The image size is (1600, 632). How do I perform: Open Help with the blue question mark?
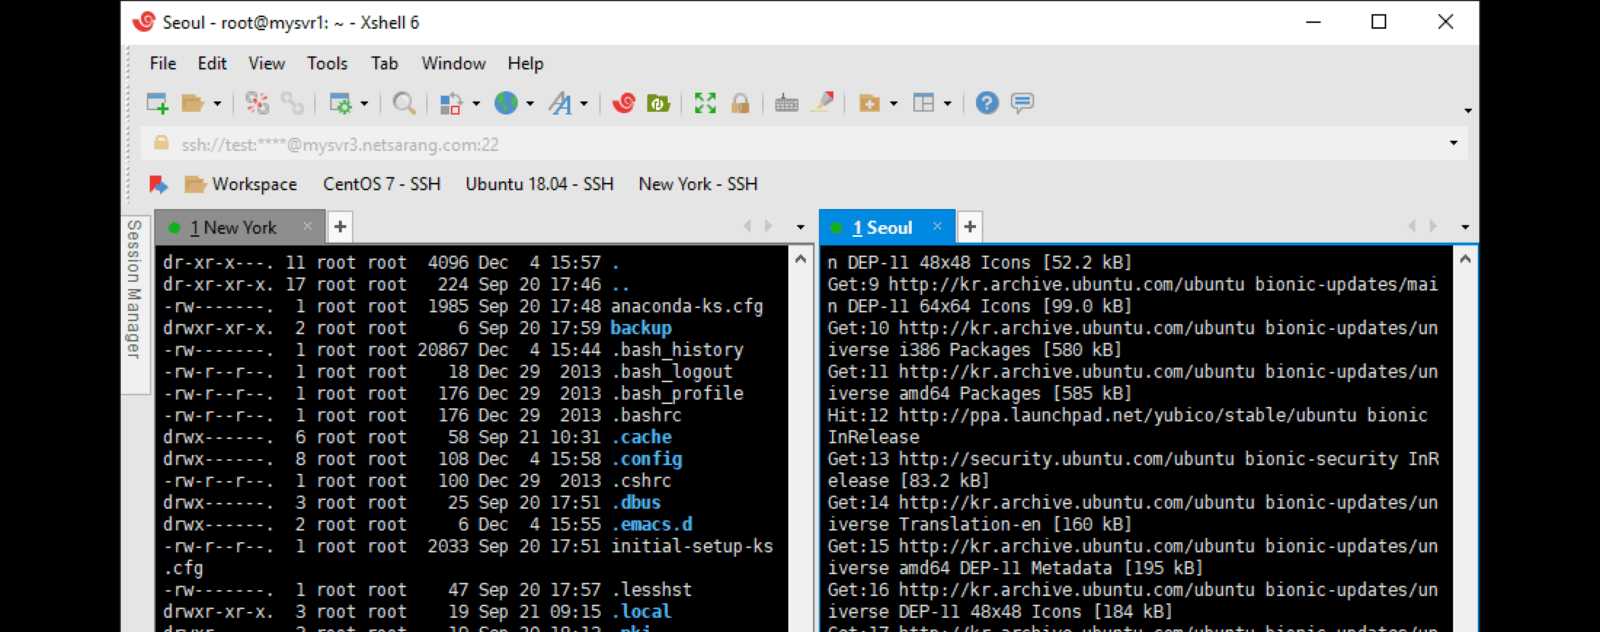click(987, 103)
